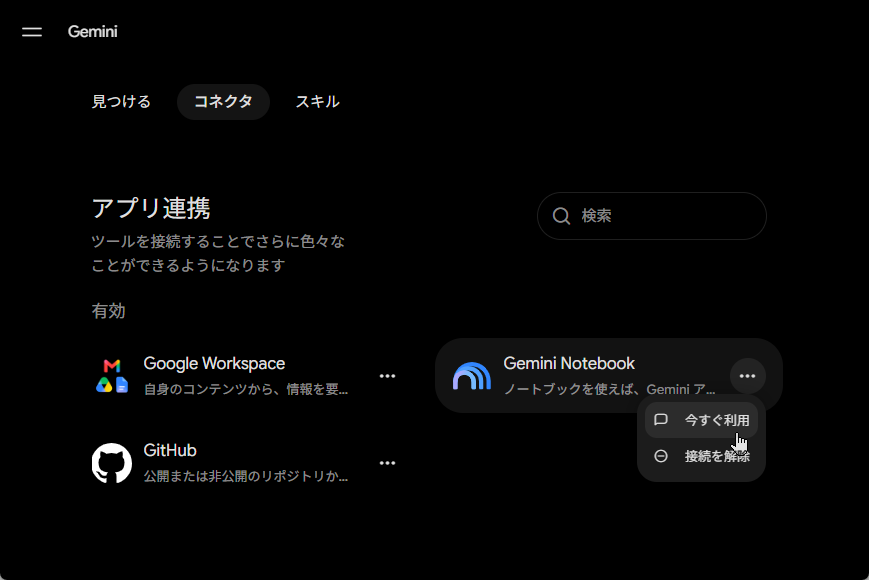Choose 接続を解除 from the menu
Screen dimensions: 869x580
tap(702, 456)
